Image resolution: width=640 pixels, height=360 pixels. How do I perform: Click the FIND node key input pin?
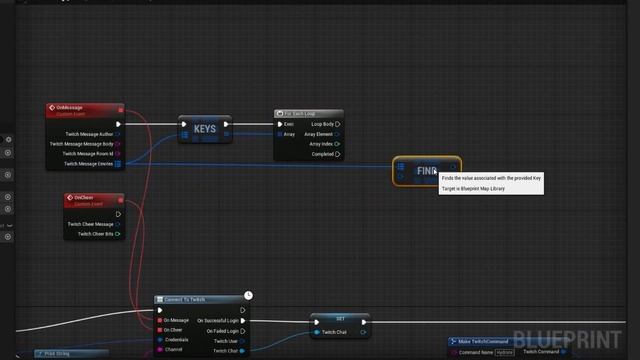pos(400,176)
